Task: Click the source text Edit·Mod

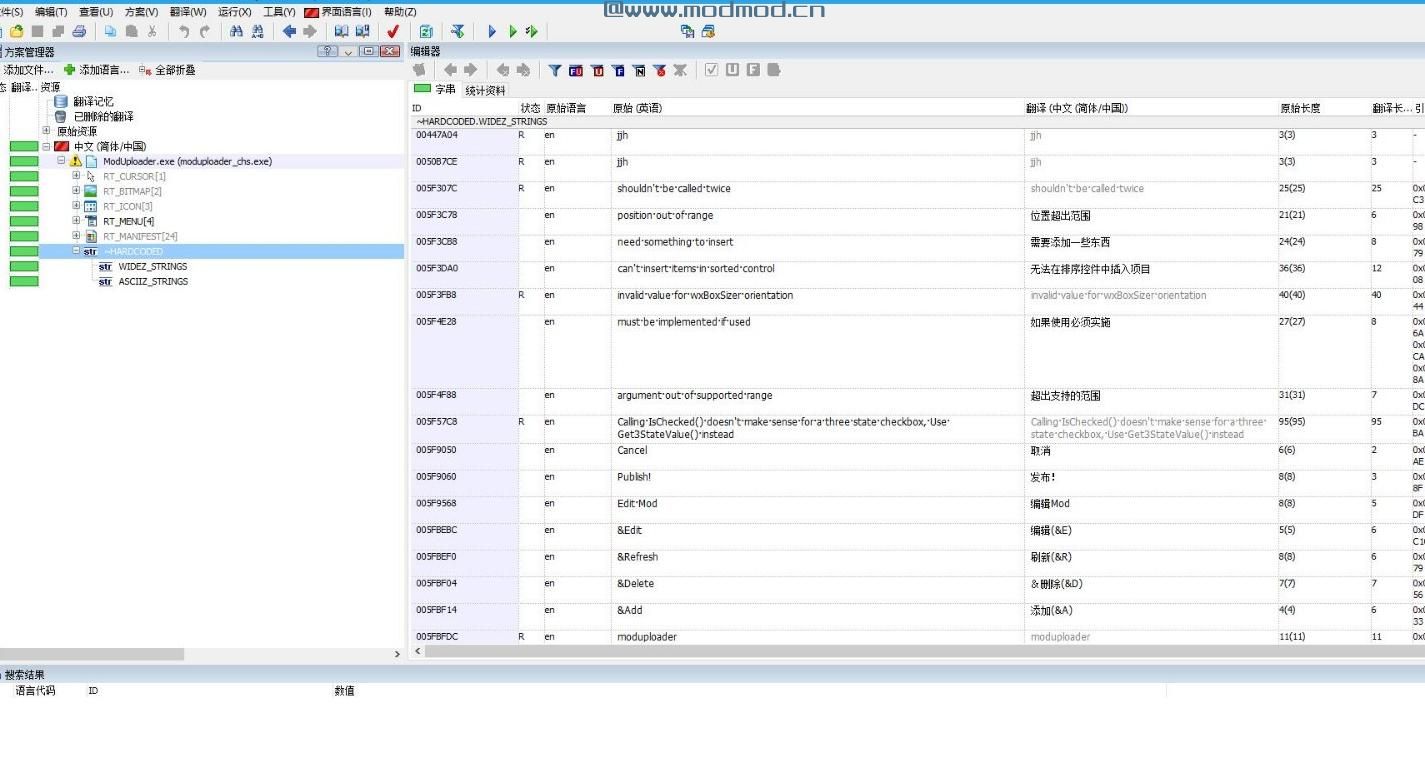Action: coord(636,503)
